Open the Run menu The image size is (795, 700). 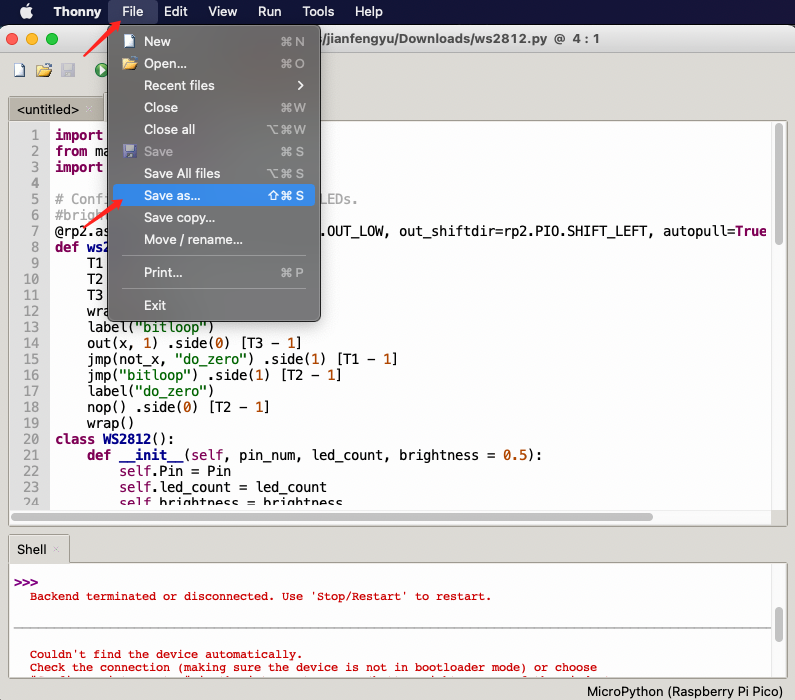point(269,11)
